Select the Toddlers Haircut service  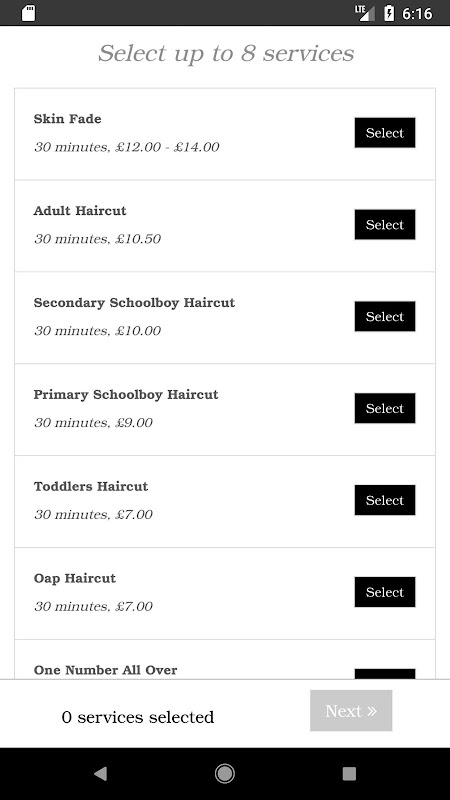[x=385, y=500]
